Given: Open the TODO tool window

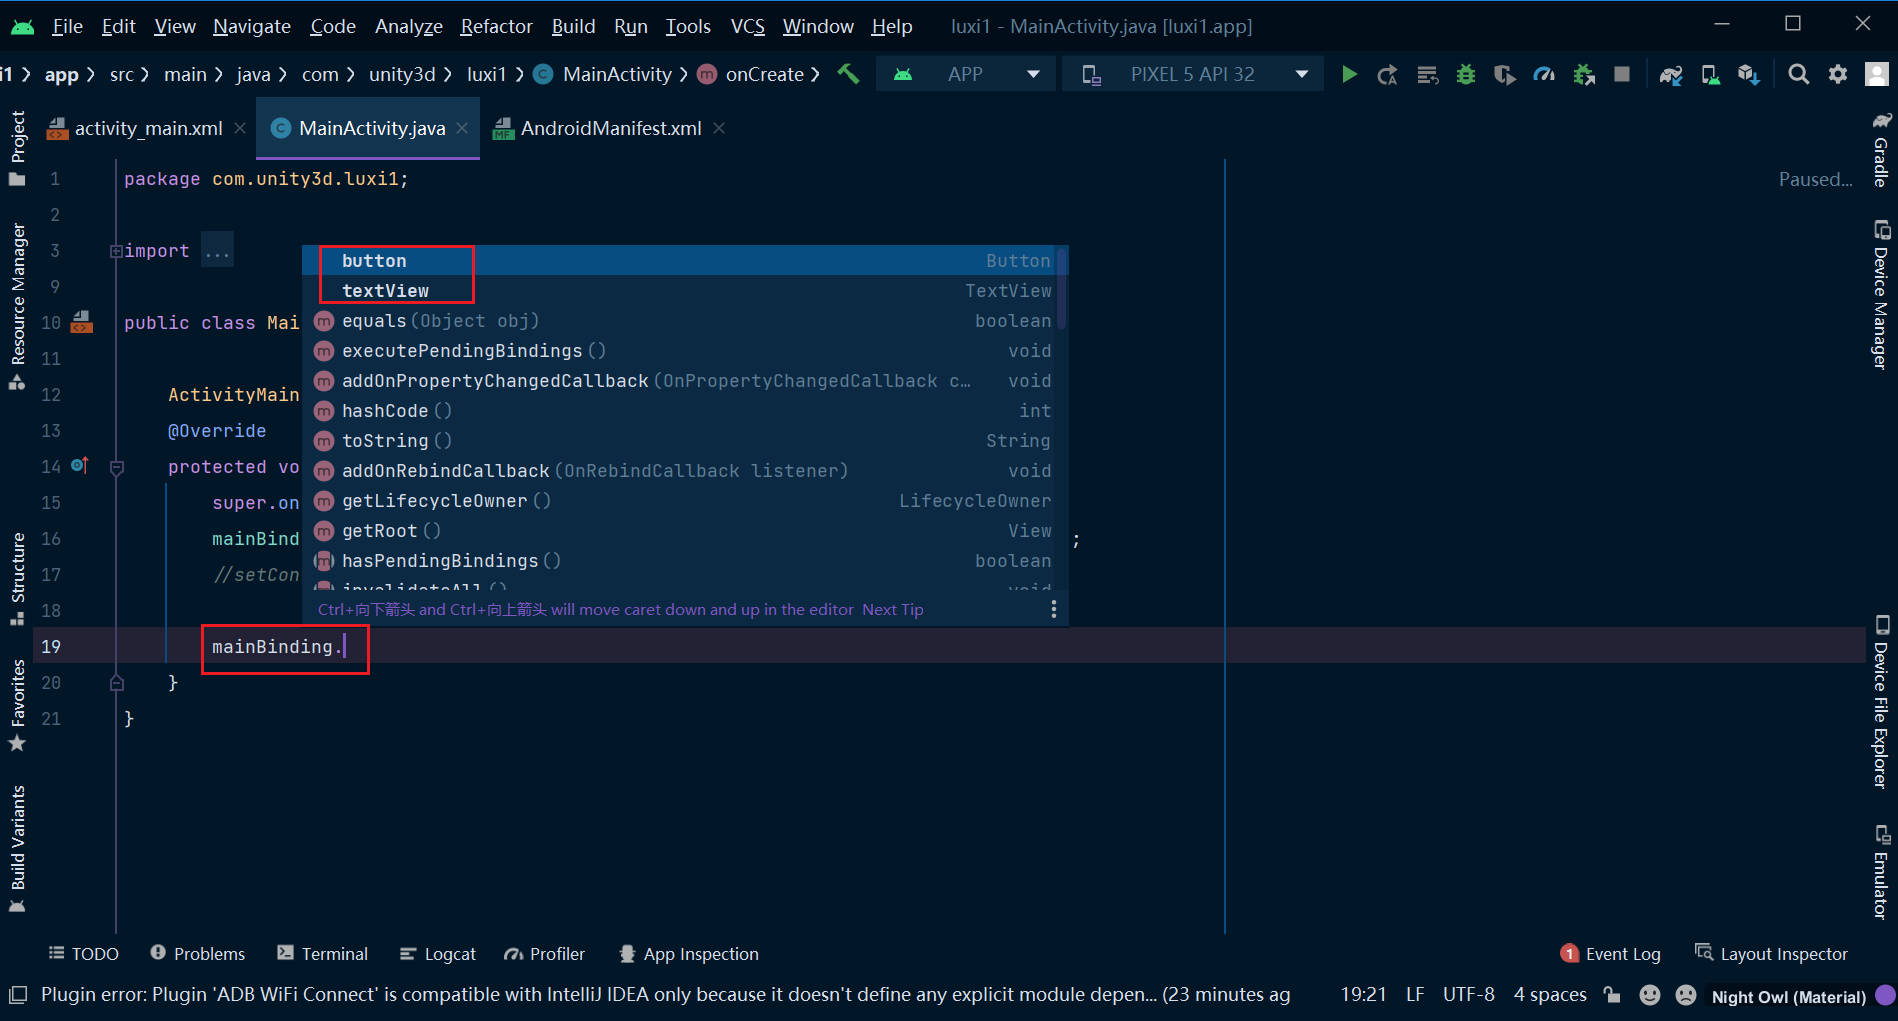Looking at the screenshot, I should (x=84, y=954).
